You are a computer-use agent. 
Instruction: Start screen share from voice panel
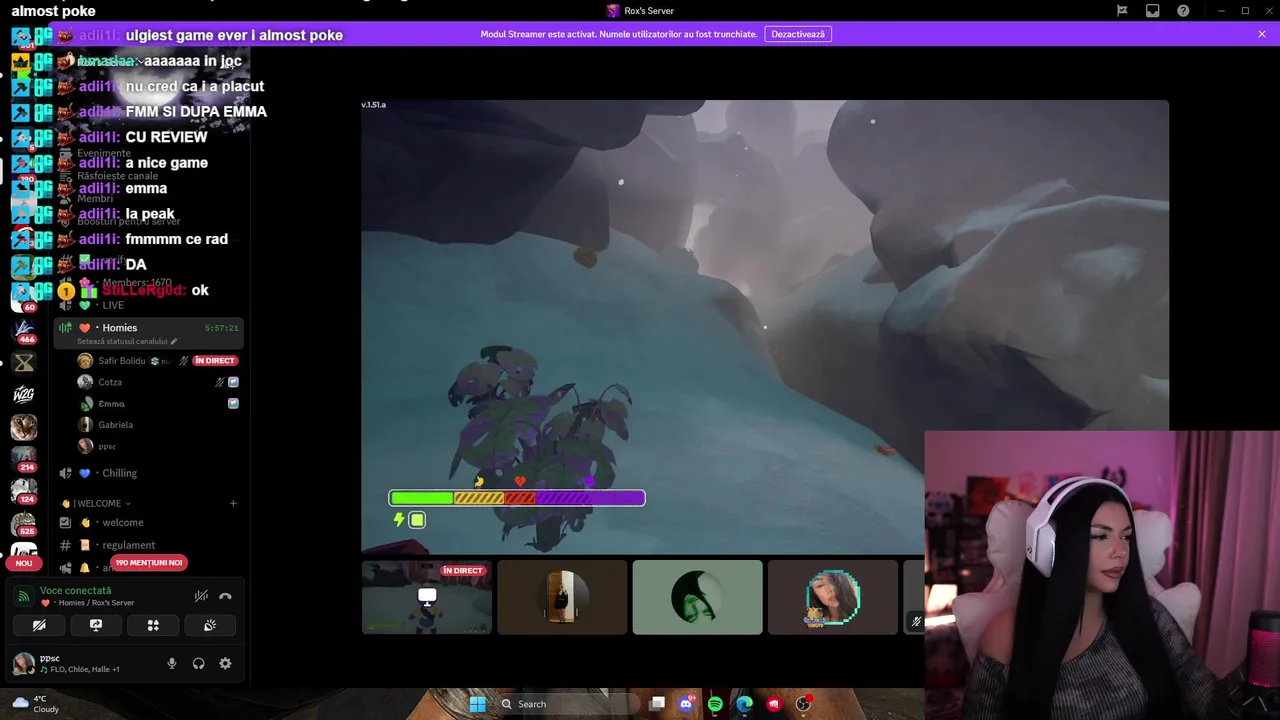coord(96,625)
